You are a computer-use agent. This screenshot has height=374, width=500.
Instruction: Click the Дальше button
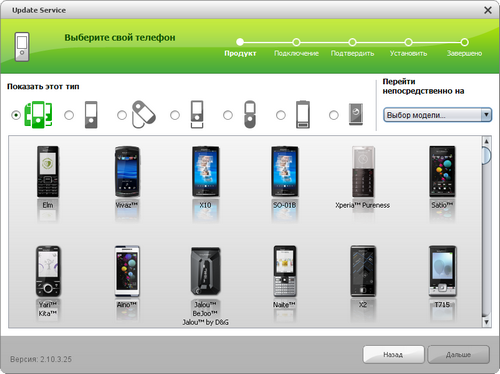[458, 354]
